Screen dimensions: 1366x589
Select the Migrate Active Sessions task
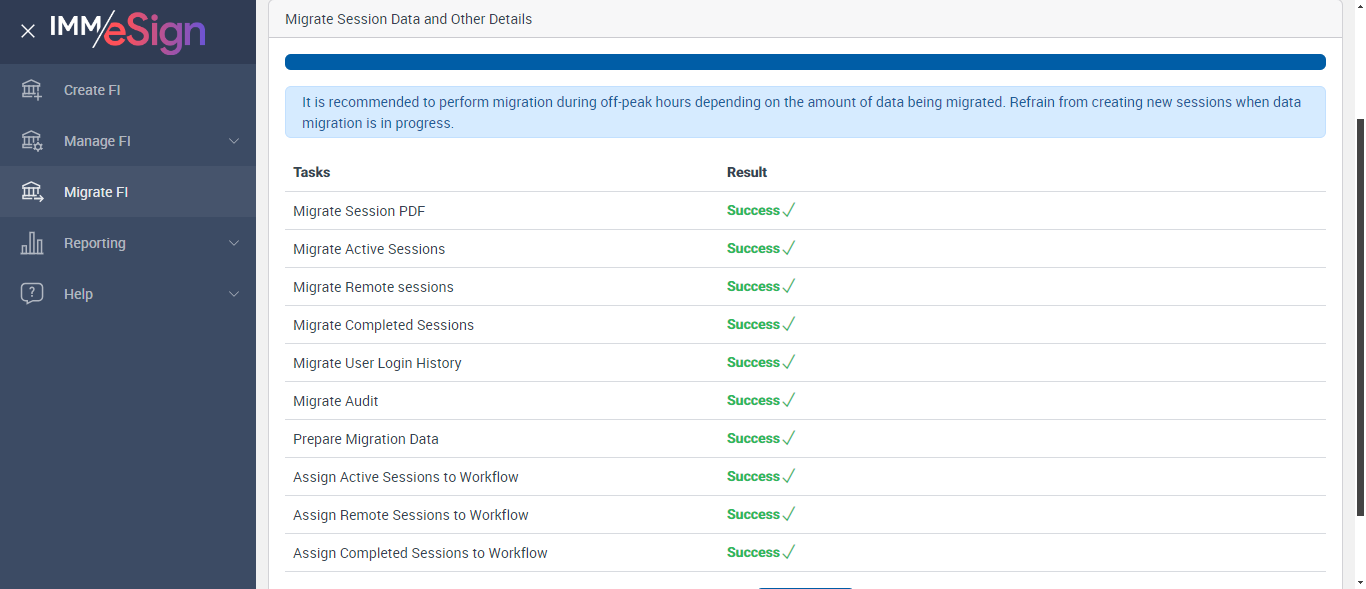tap(369, 249)
